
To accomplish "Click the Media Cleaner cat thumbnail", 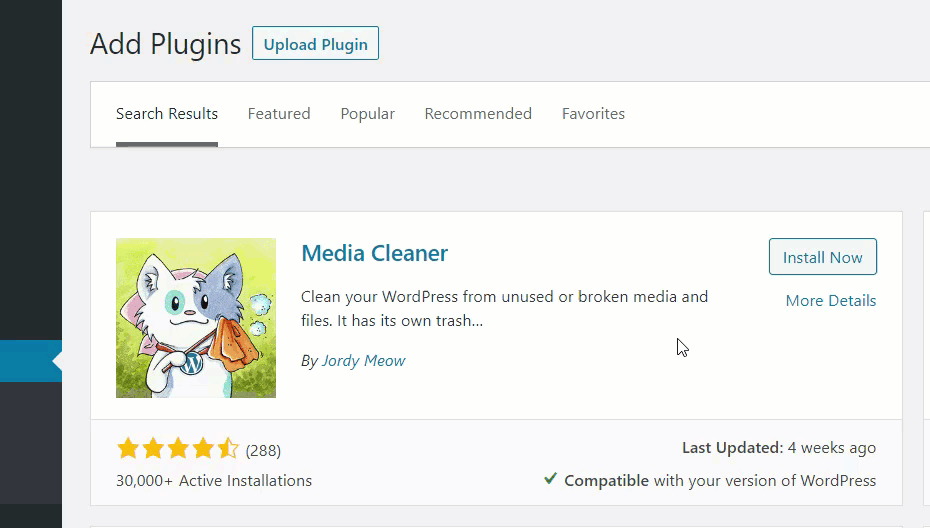I will 196,318.
